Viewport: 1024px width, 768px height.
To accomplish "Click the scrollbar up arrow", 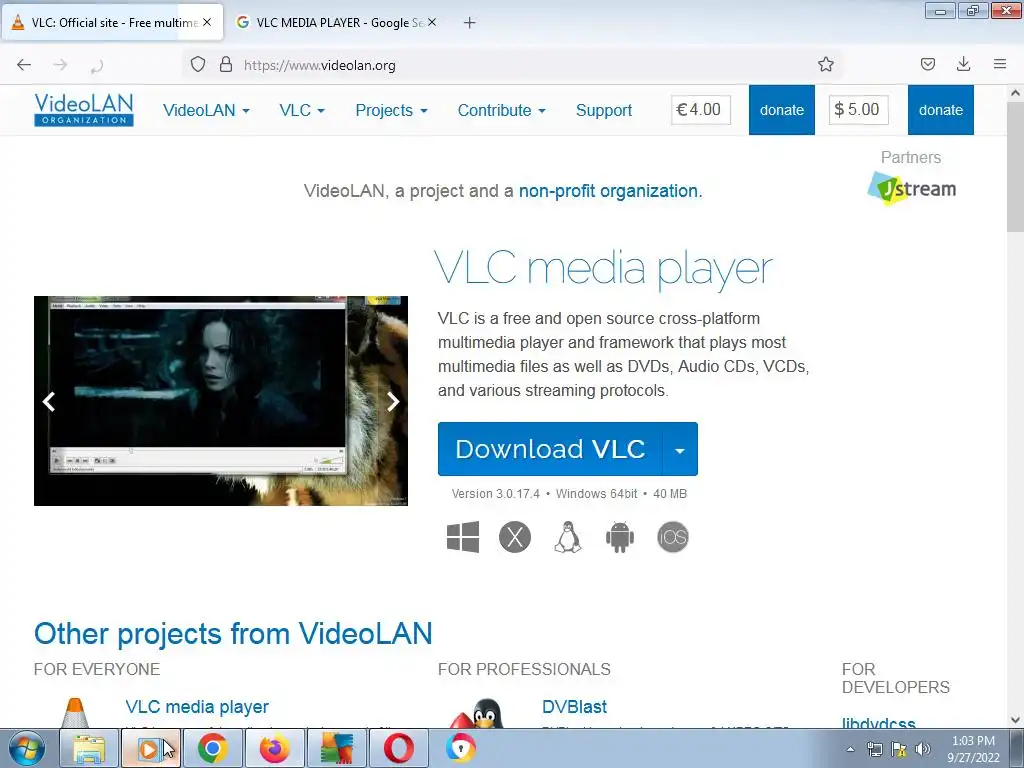I will pyautogui.click(x=1015, y=93).
